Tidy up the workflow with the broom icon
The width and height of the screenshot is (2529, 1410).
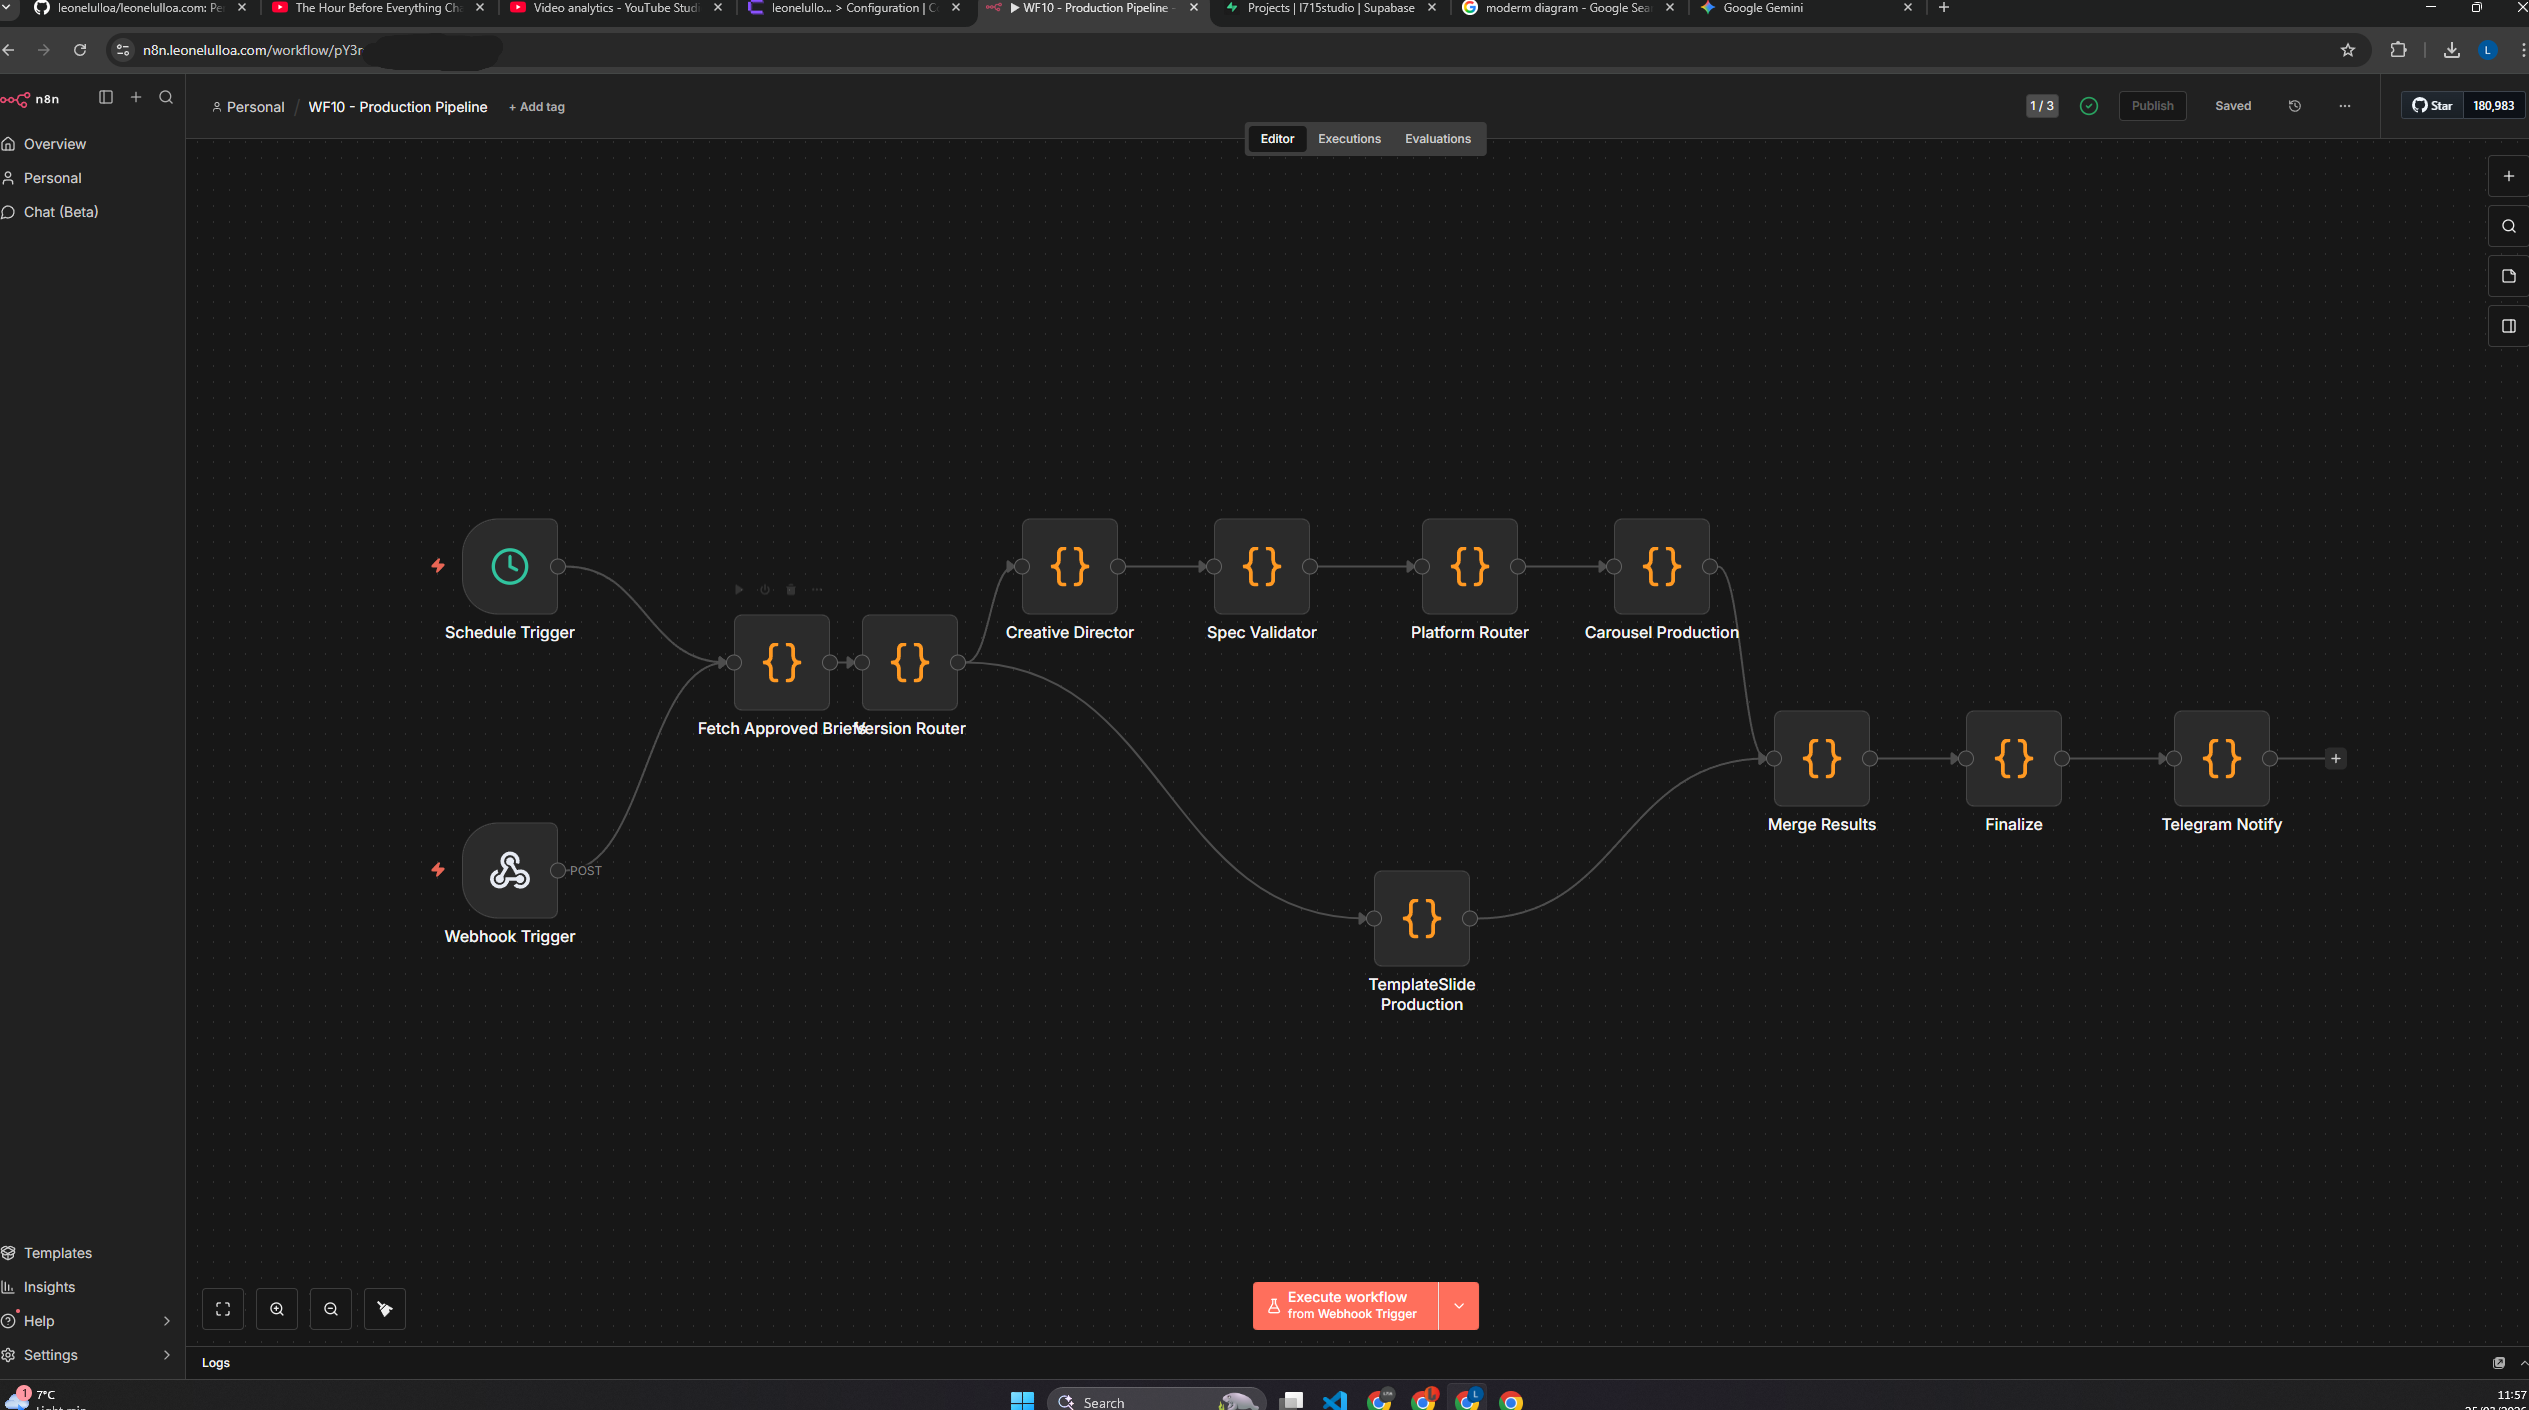point(384,1308)
